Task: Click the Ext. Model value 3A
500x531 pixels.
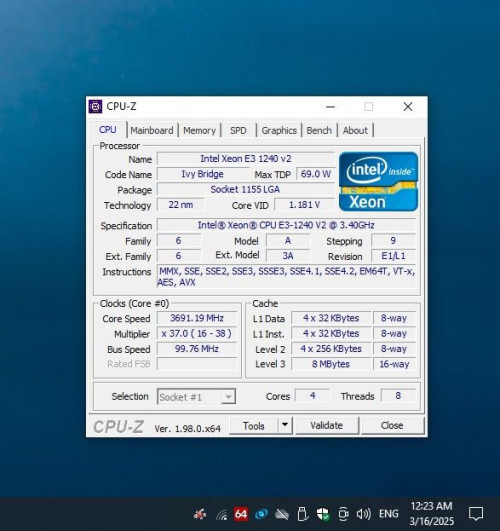Action: (288, 256)
